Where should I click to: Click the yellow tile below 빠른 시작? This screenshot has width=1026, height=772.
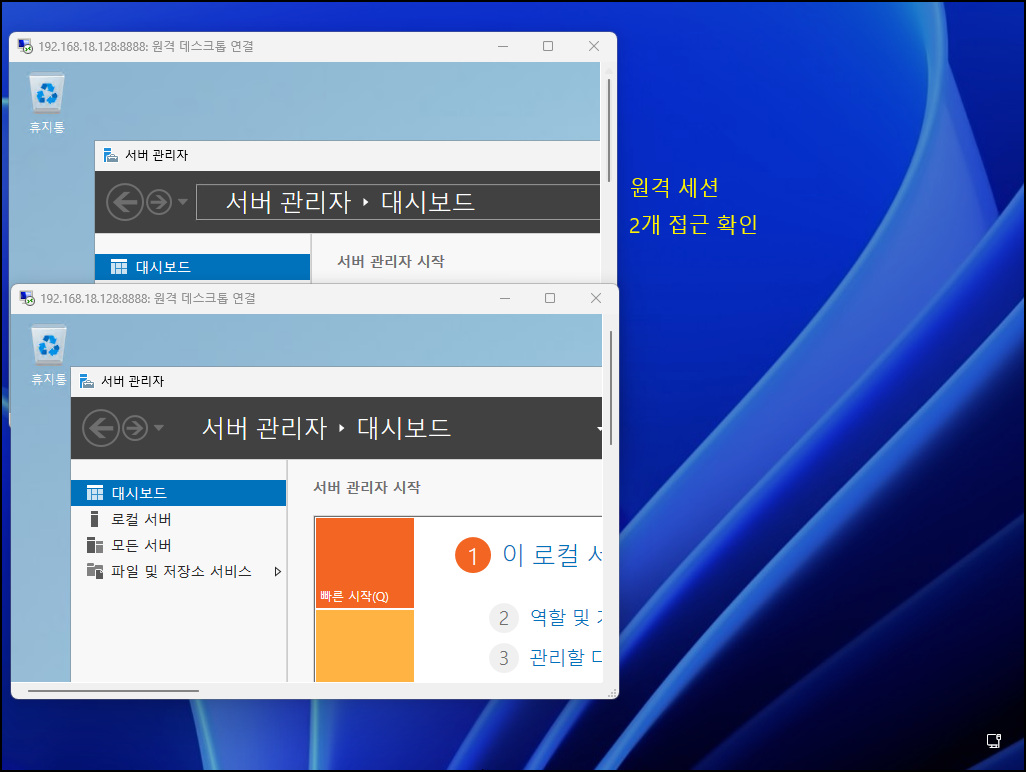coord(364,646)
